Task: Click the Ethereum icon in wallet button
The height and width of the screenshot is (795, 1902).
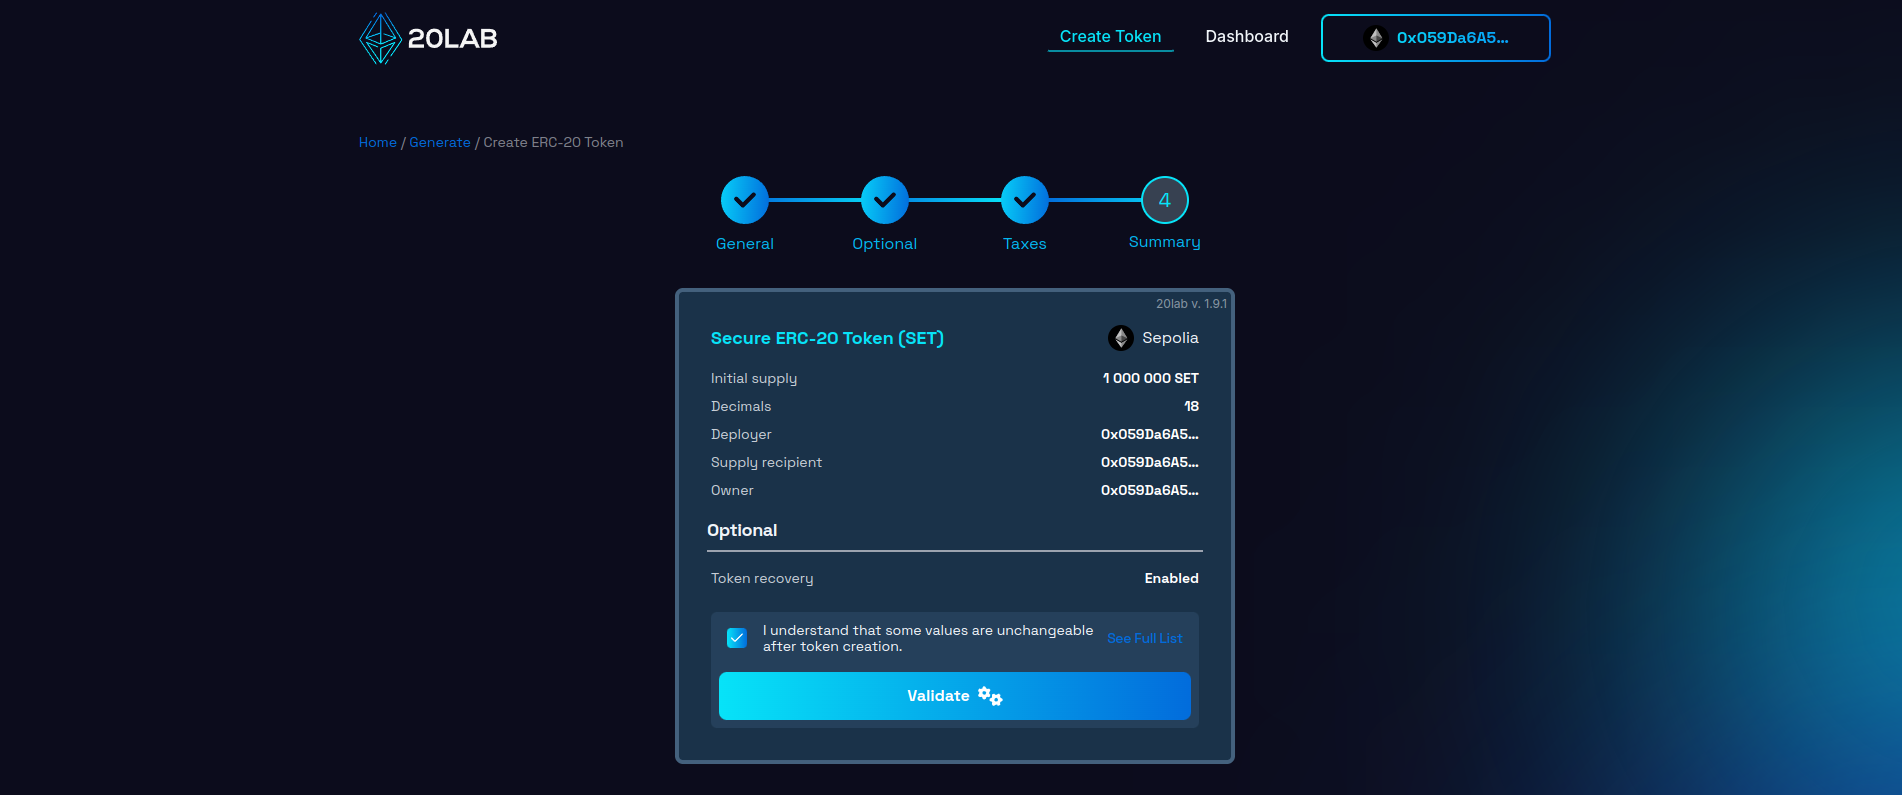Action: [1376, 38]
